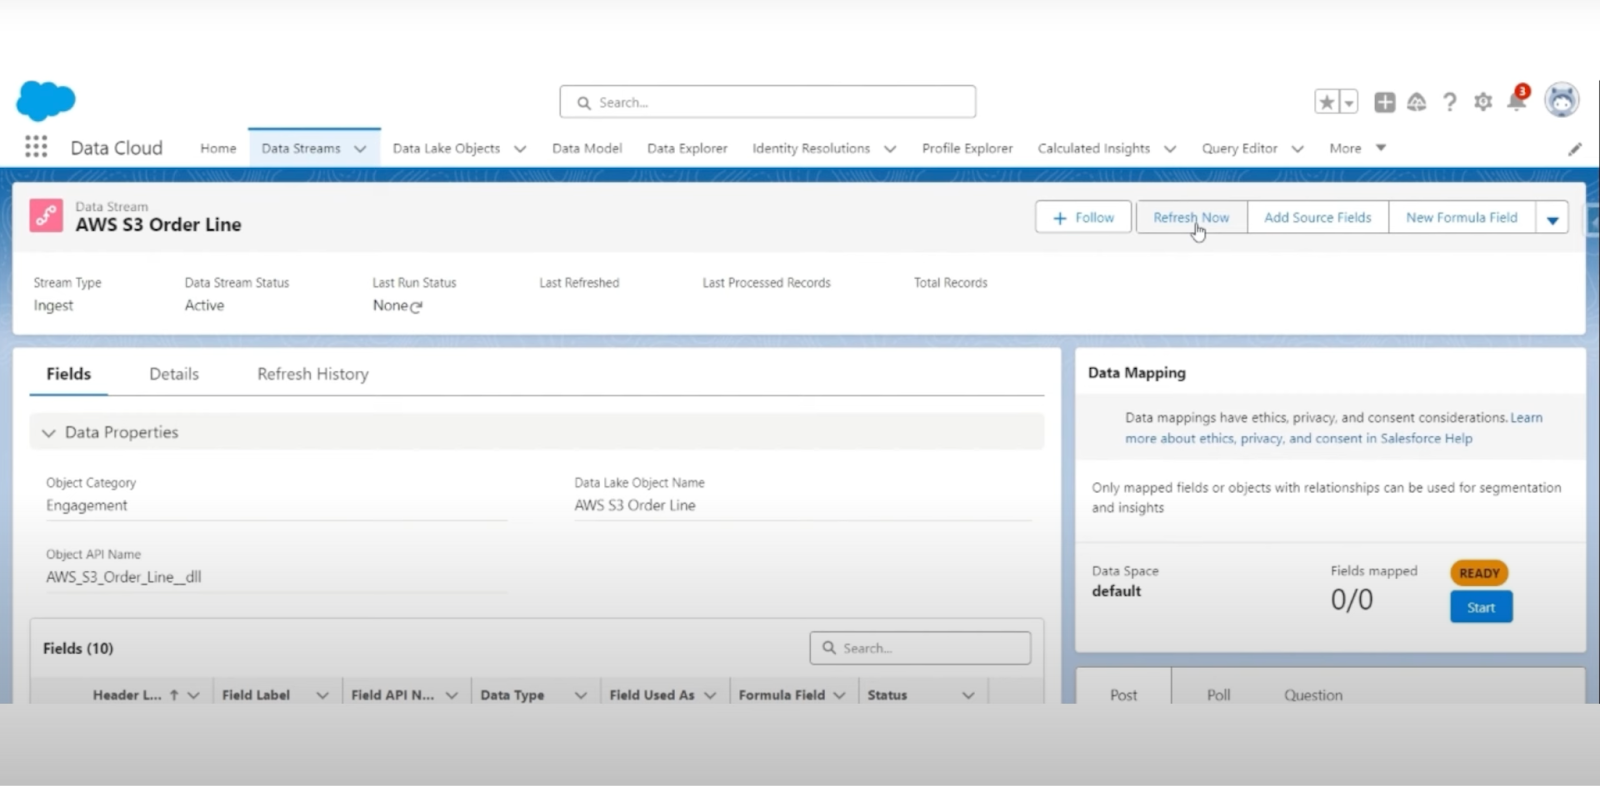The height and width of the screenshot is (786, 1600).
Task: Open the Data Lake Objects tab
Action: (x=446, y=148)
